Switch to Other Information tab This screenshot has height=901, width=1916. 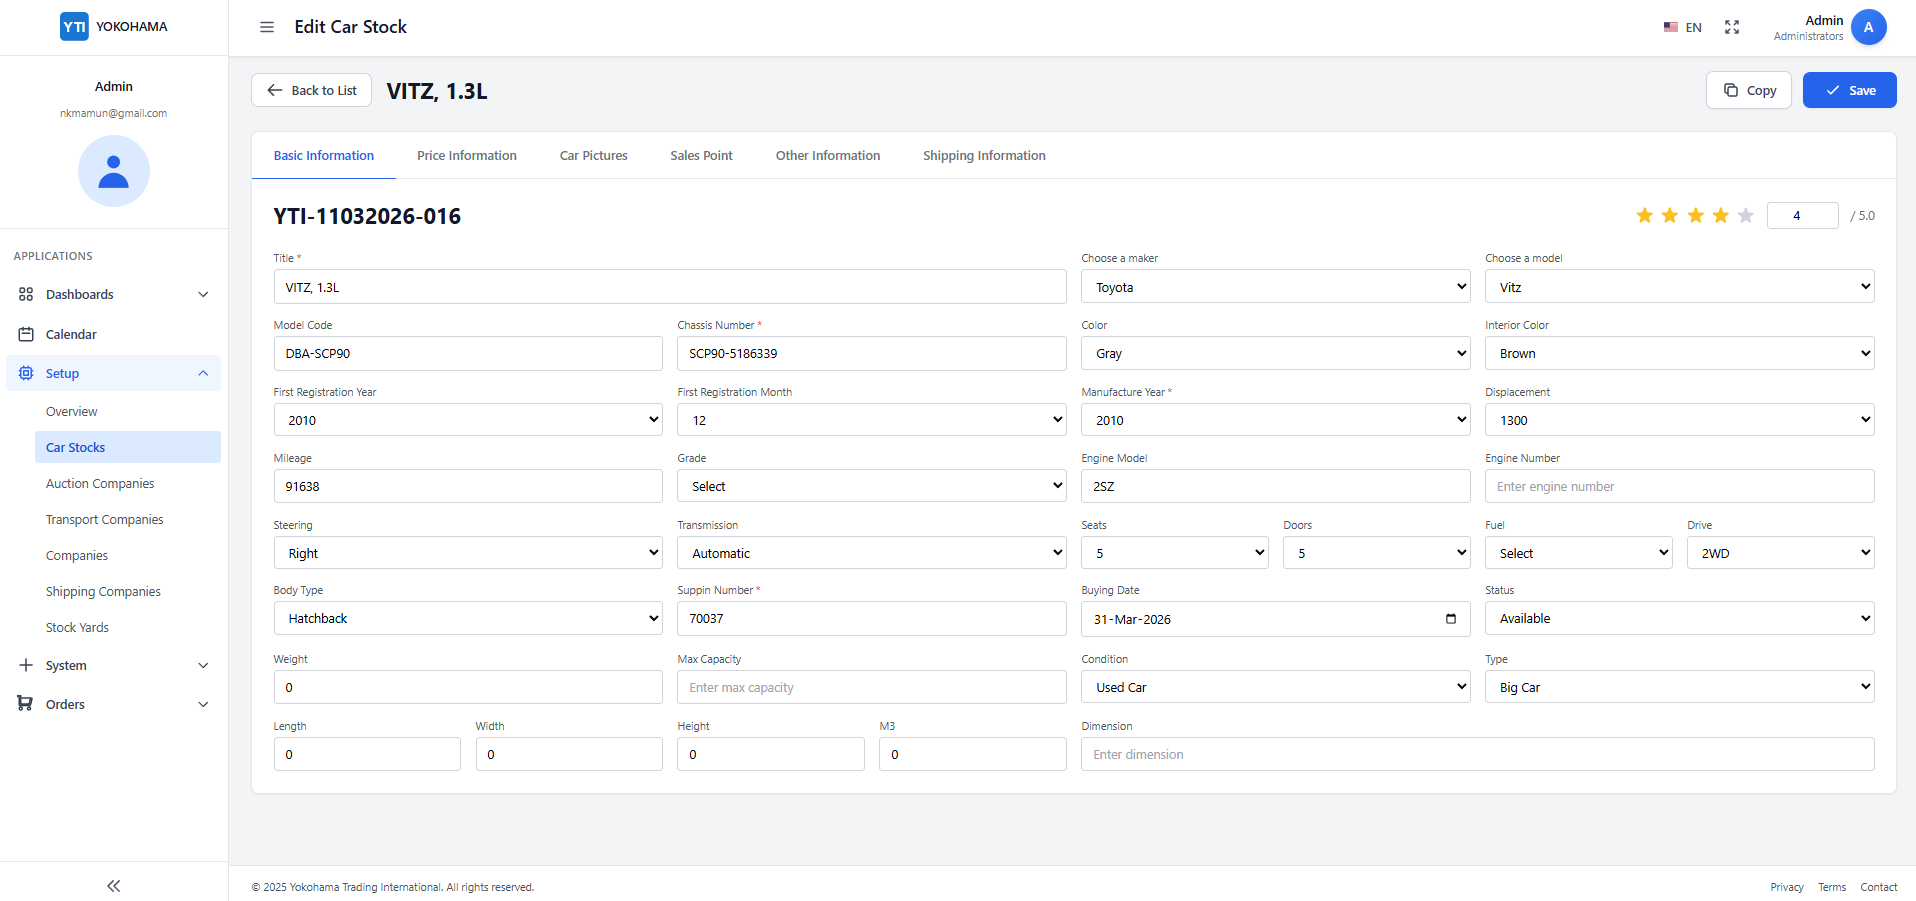[828, 156]
